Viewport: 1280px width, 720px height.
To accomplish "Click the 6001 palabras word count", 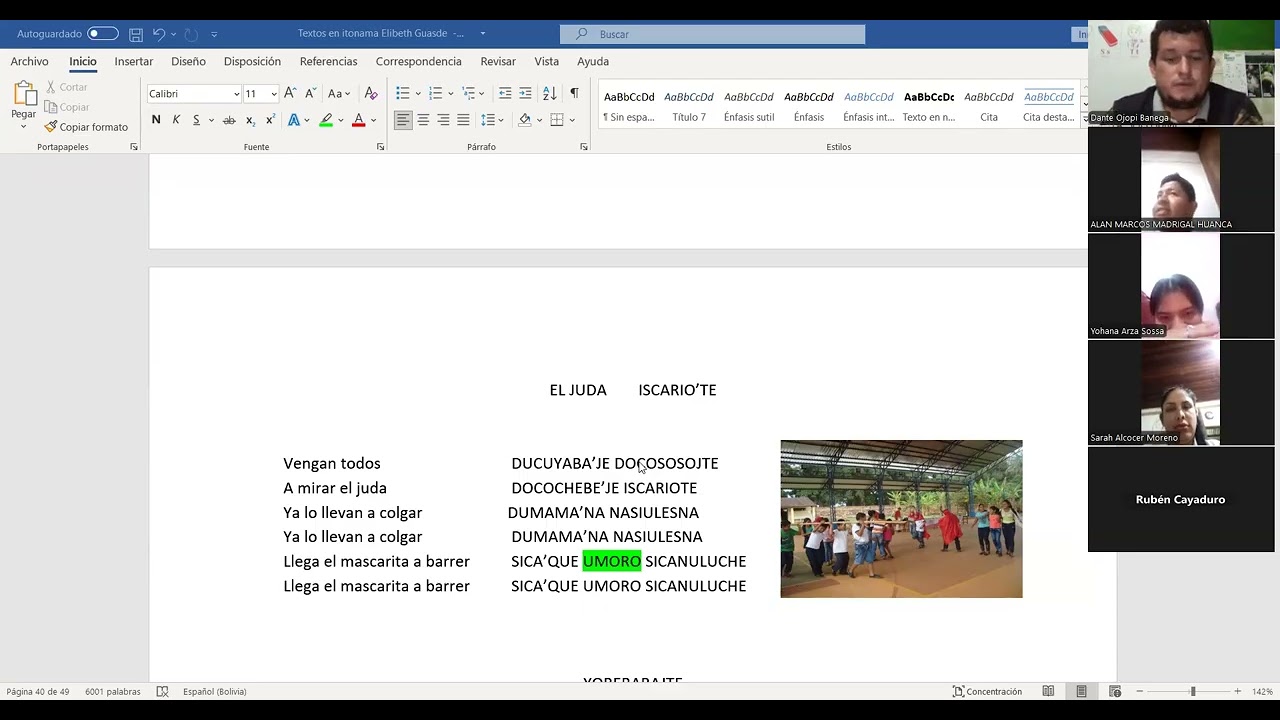I will point(113,691).
